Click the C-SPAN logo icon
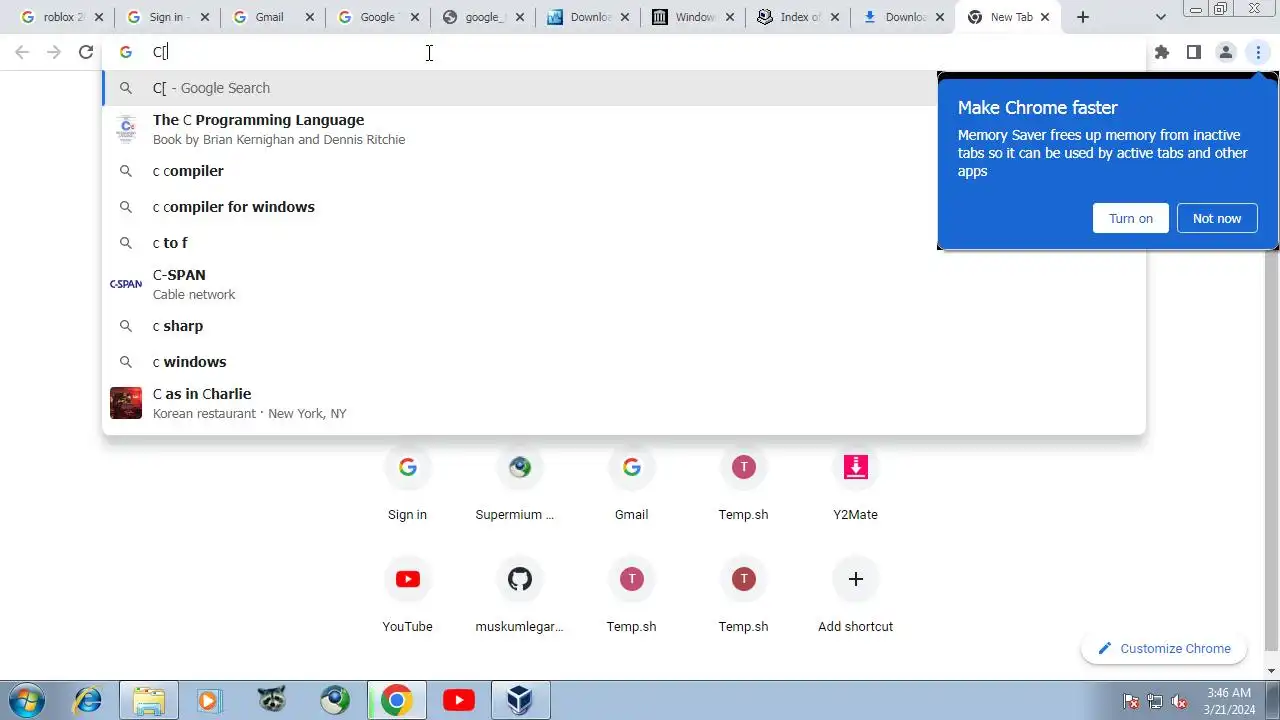Image resolution: width=1280 pixels, height=720 pixels. 126,284
